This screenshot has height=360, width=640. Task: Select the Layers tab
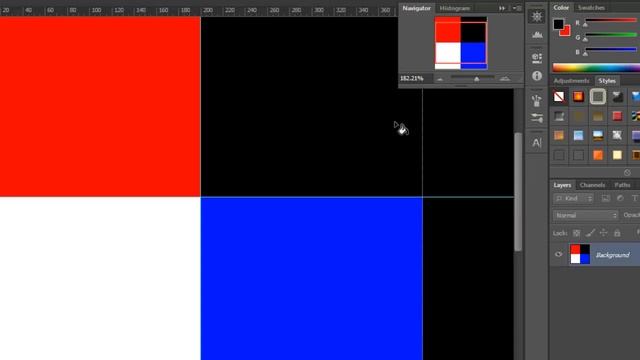click(562, 185)
